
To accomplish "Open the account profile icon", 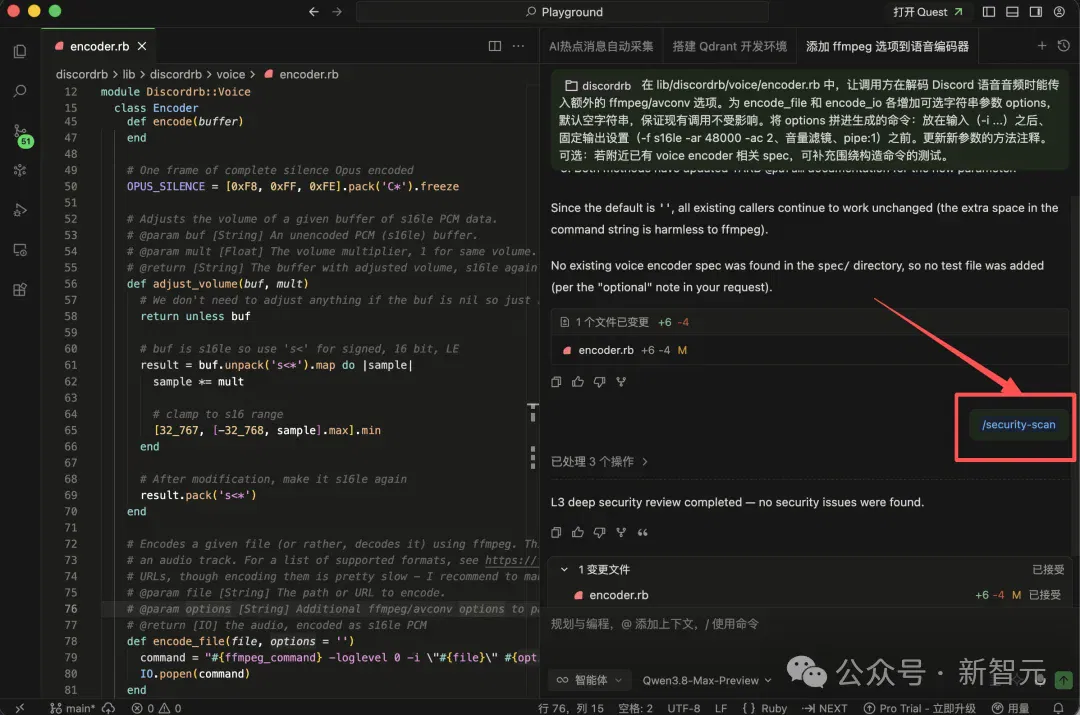I will pyautogui.click(x=1059, y=12).
